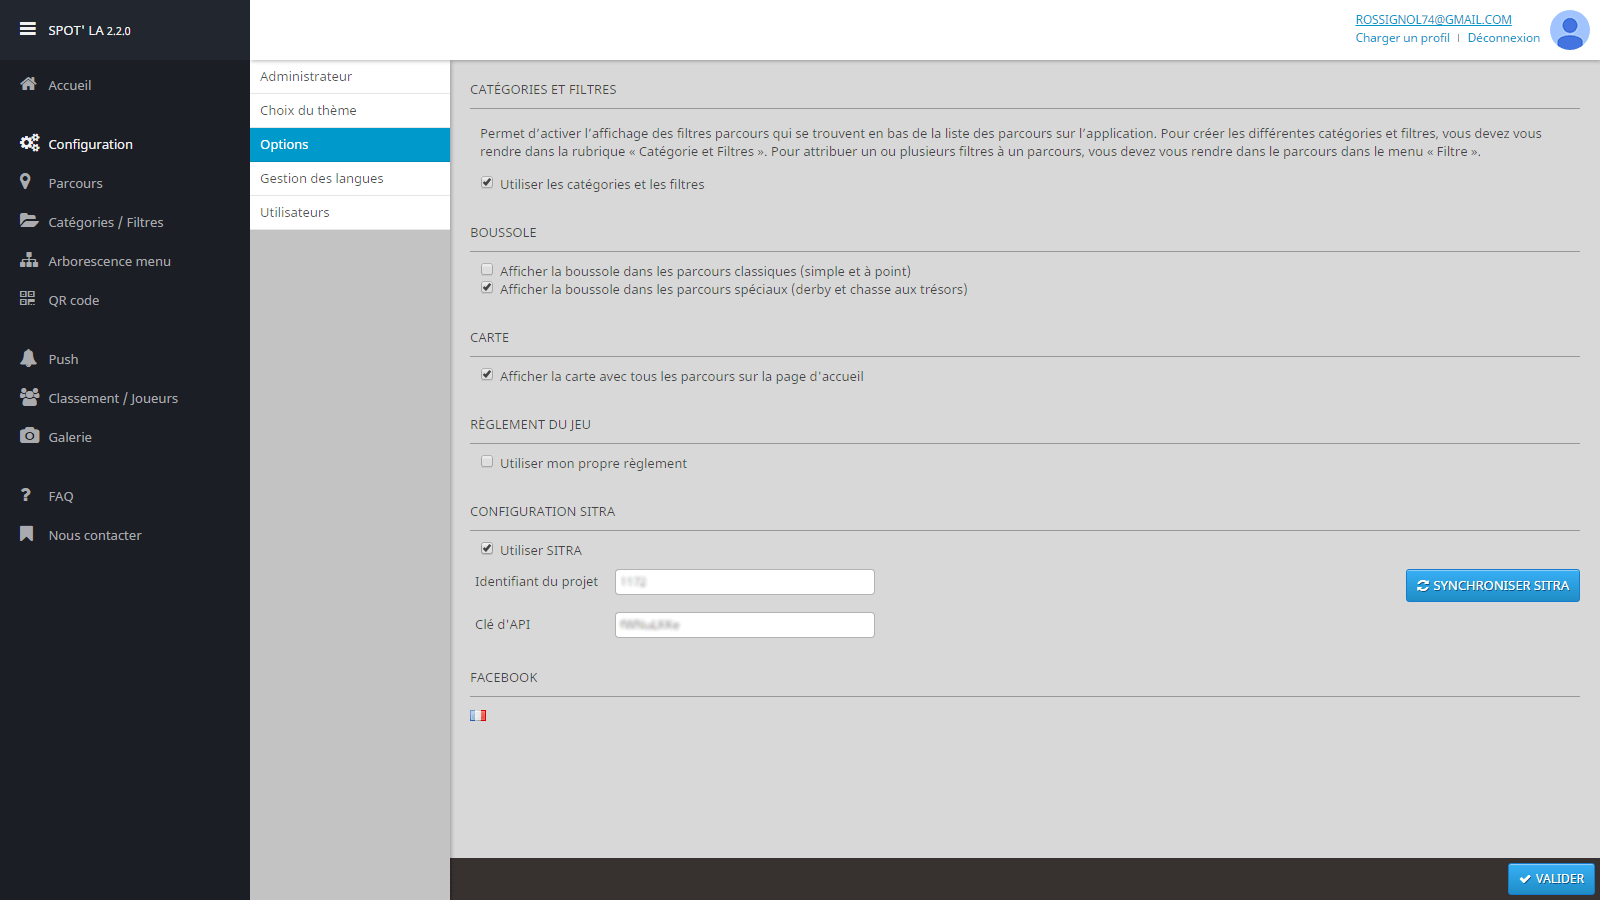Click the FAQ question mark icon

click(x=25, y=495)
